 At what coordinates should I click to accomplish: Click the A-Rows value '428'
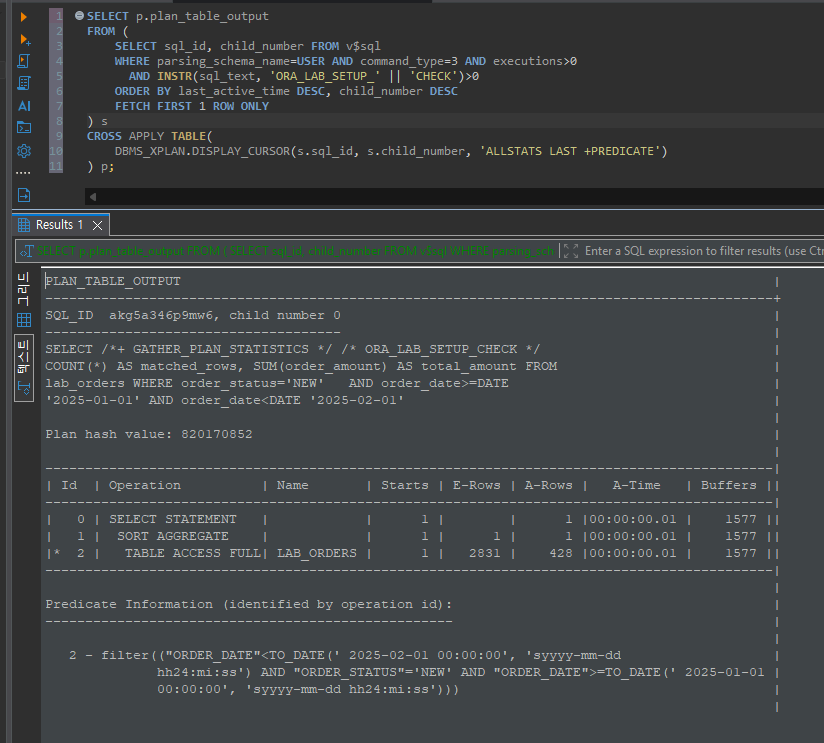(x=560, y=553)
